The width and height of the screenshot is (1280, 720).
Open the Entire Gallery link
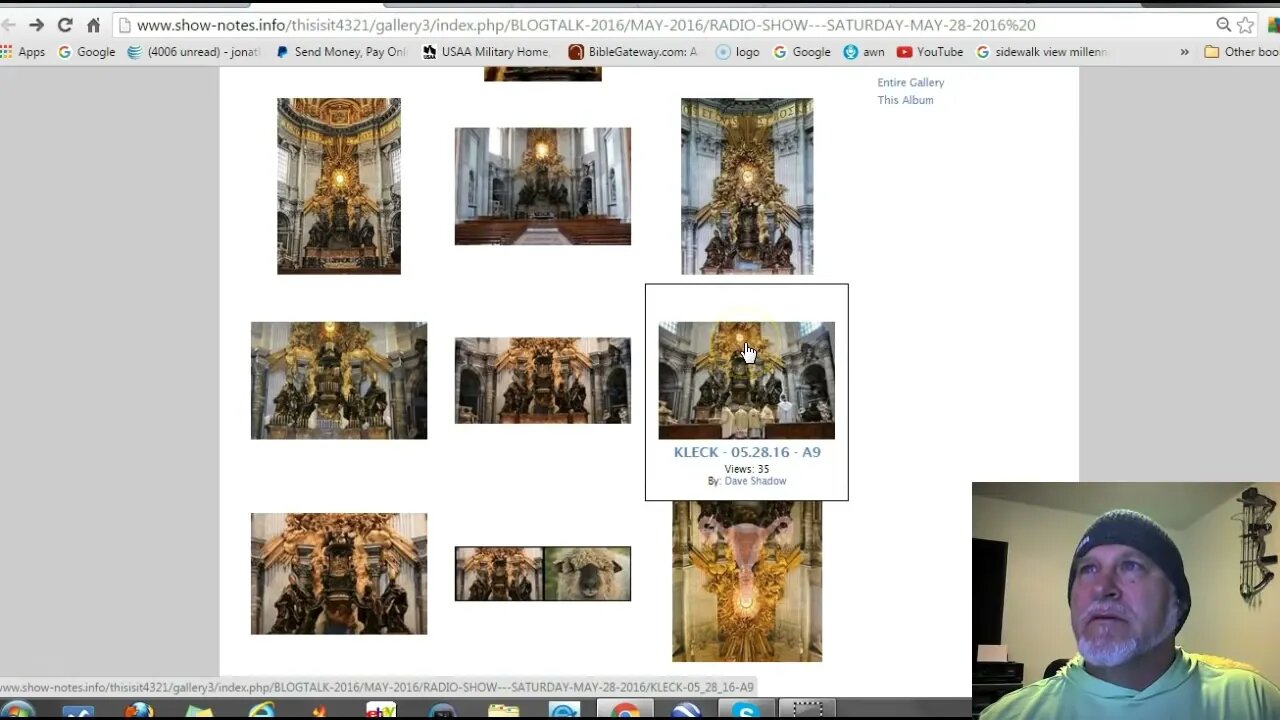pos(911,83)
